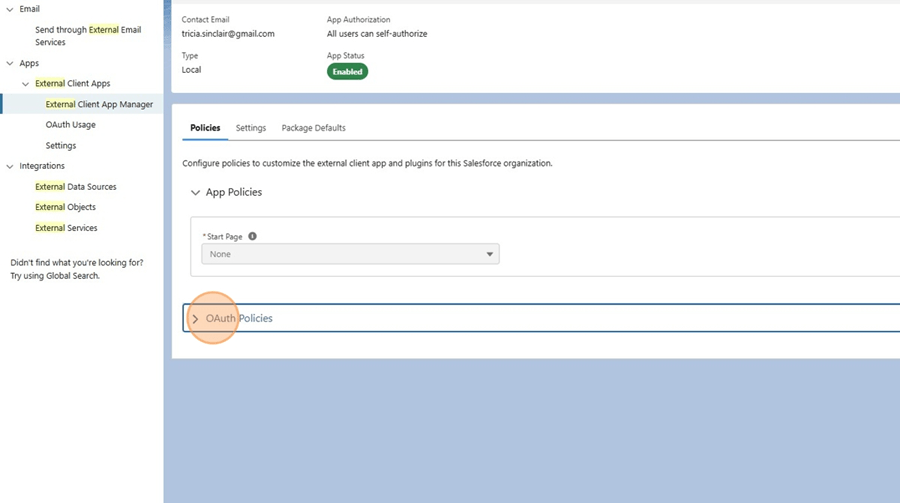Open Settings under External Client Apps sidebar
This screenshot has width=900, height=503.
click(61, 146)
